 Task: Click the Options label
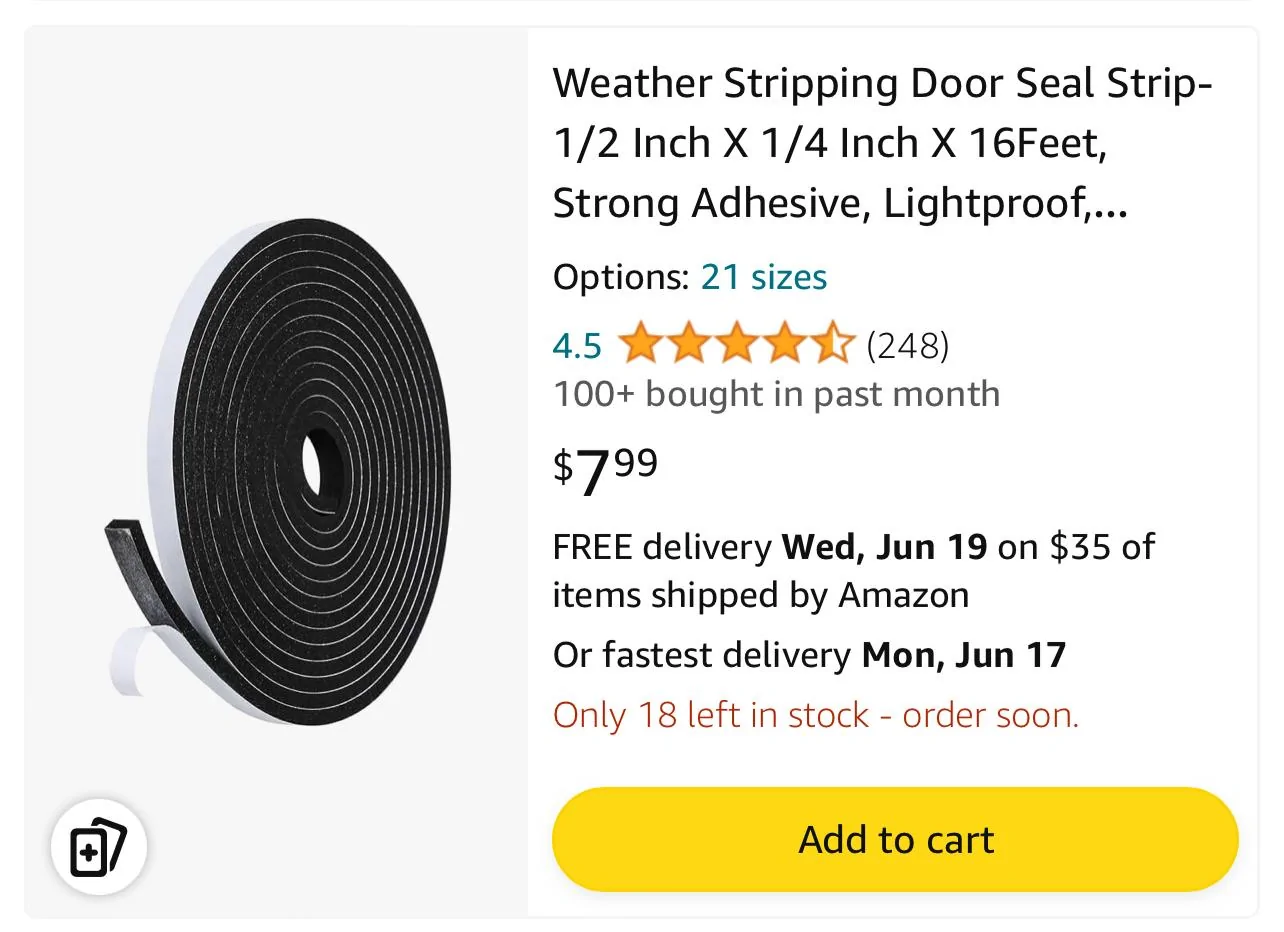(621, 277)
